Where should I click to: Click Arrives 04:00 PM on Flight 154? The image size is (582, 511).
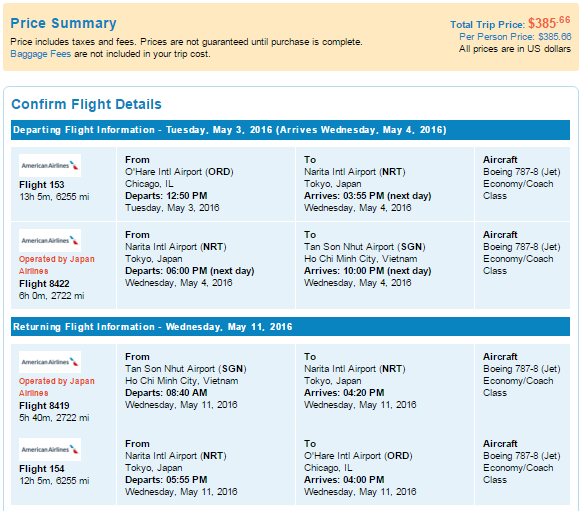[x=344, y=479]
